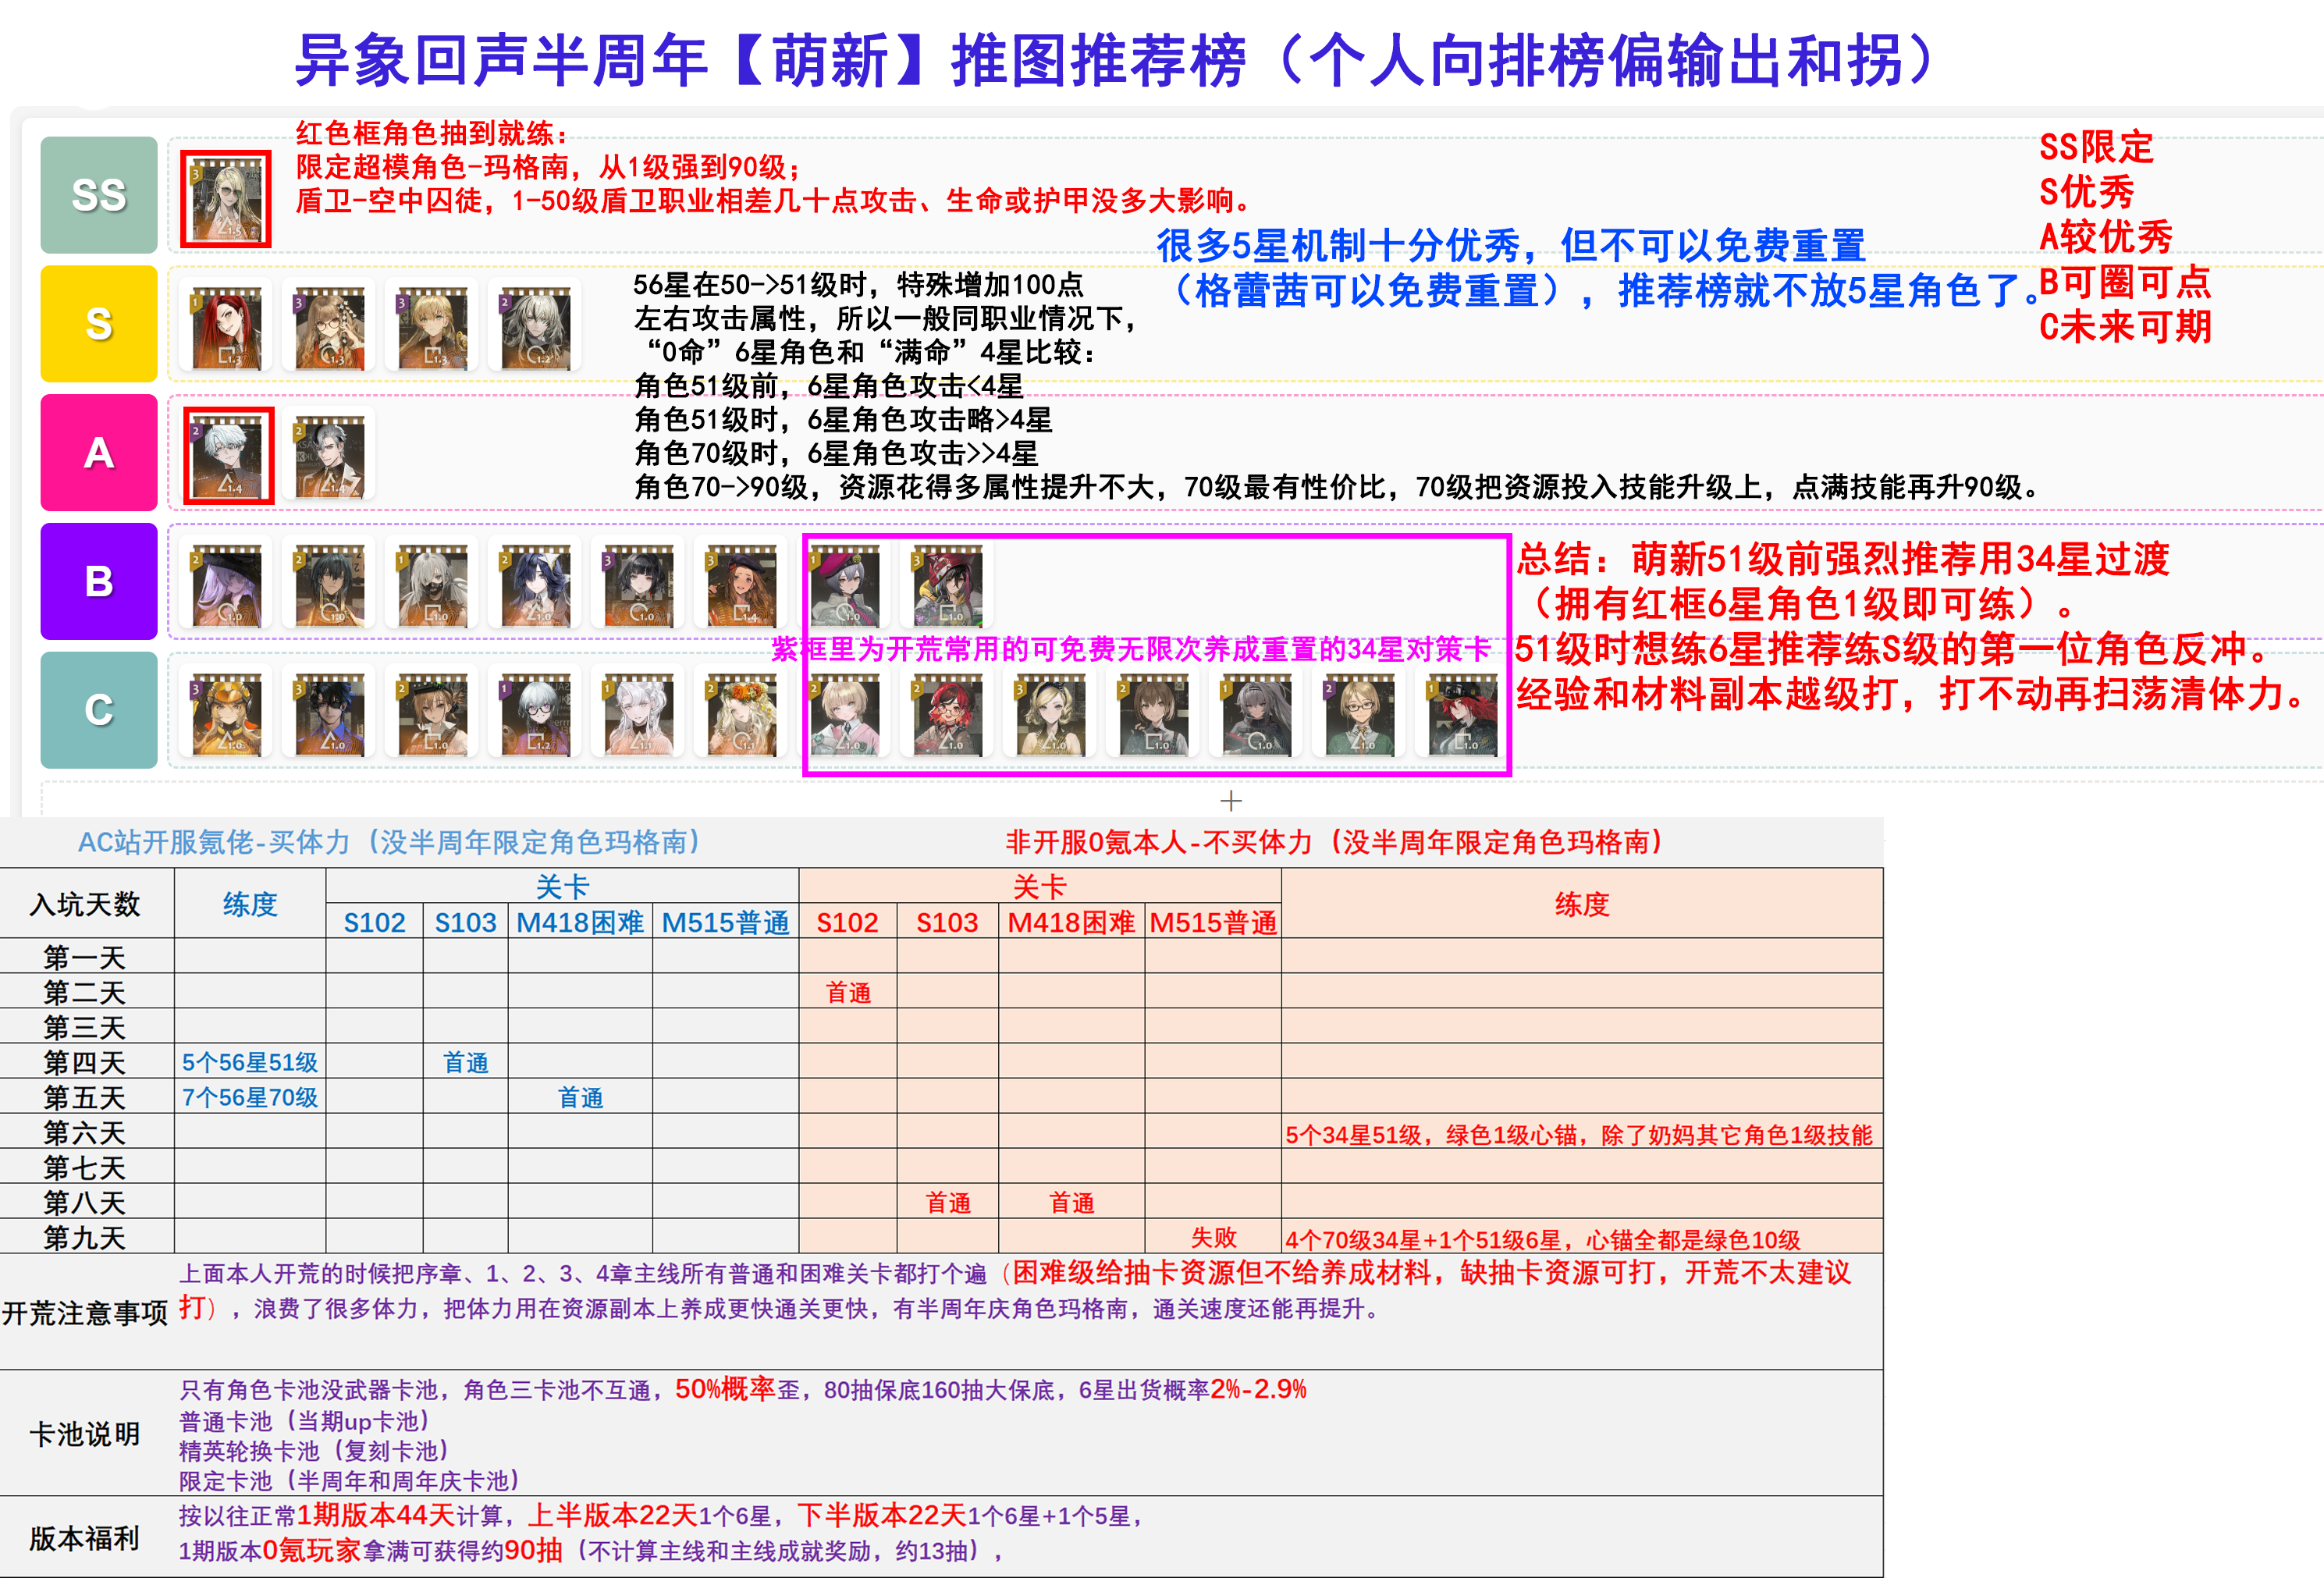The height and width of the screenshot is (1578, 2324).
Task: Select the 版本福利 row label
Action: [86, 1538]
